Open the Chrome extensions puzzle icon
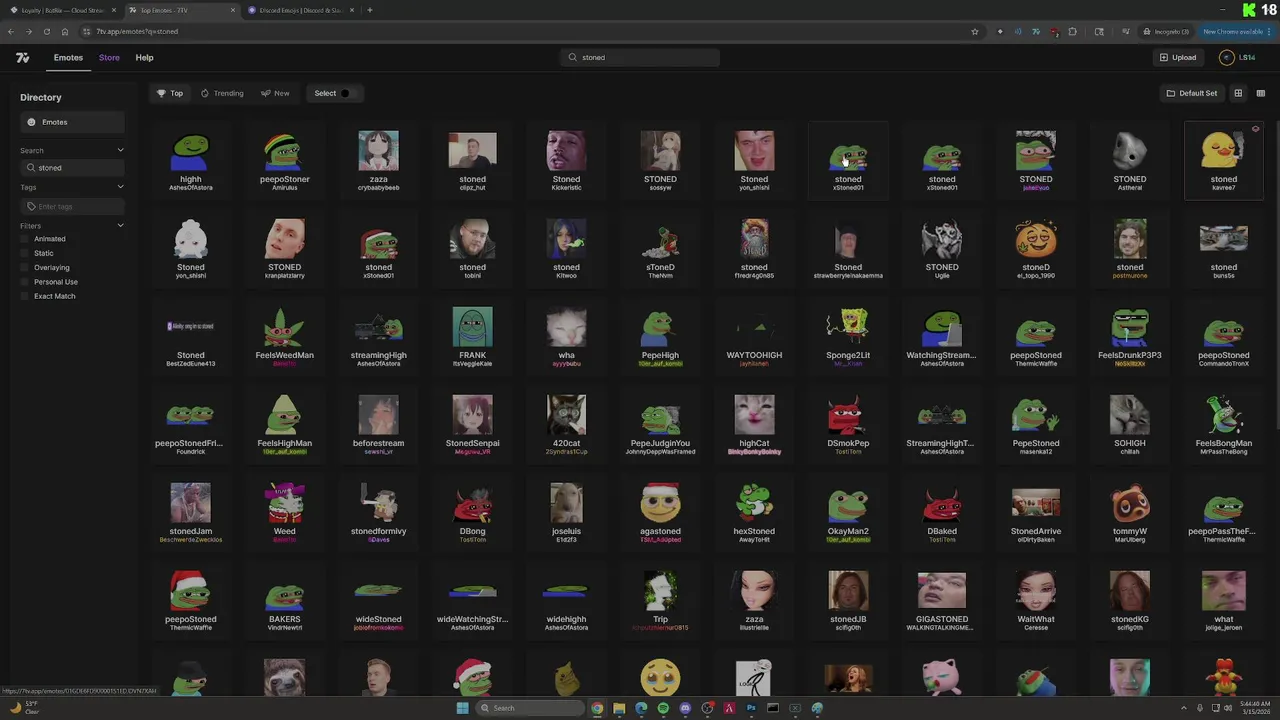The width and height of the screenshot is (1280, 720). click(x=1073, y=31)
